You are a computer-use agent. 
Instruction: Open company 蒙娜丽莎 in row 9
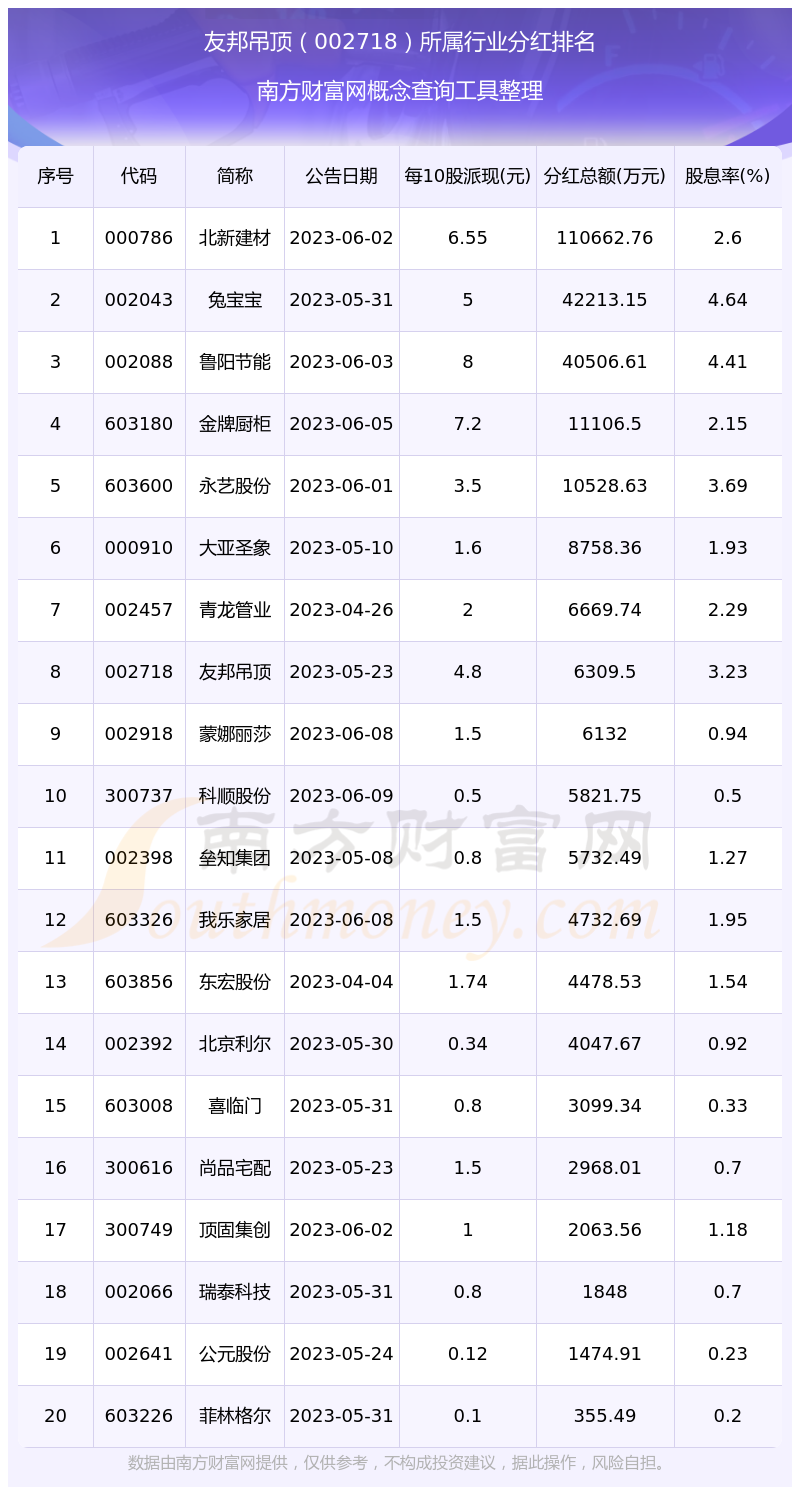coord(233,734)
